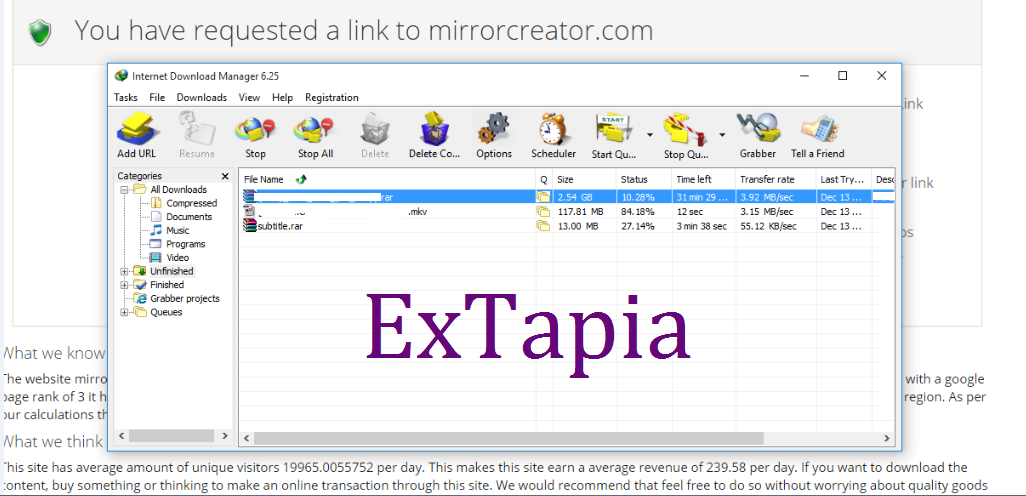Click the 3 min 38 sec cell
This screenshot has width=1026, height=496.
pos(701,226)
